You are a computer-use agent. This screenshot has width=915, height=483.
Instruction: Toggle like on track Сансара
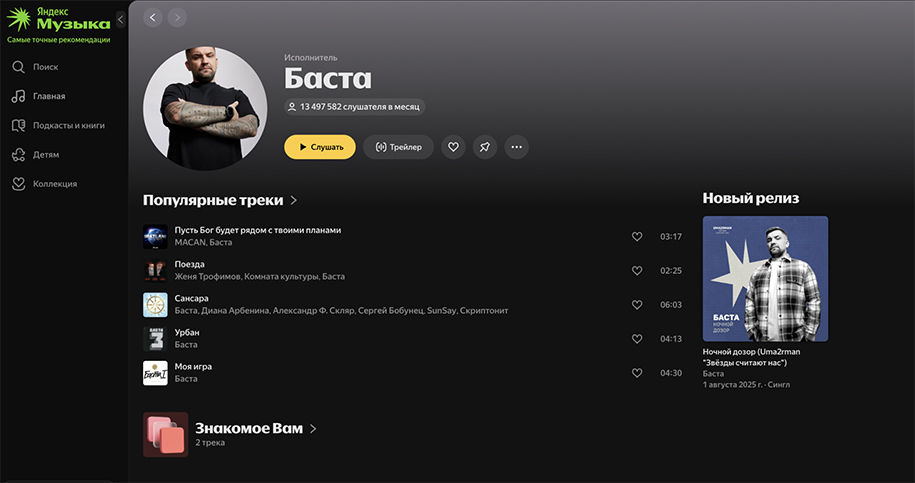point(637,304)
